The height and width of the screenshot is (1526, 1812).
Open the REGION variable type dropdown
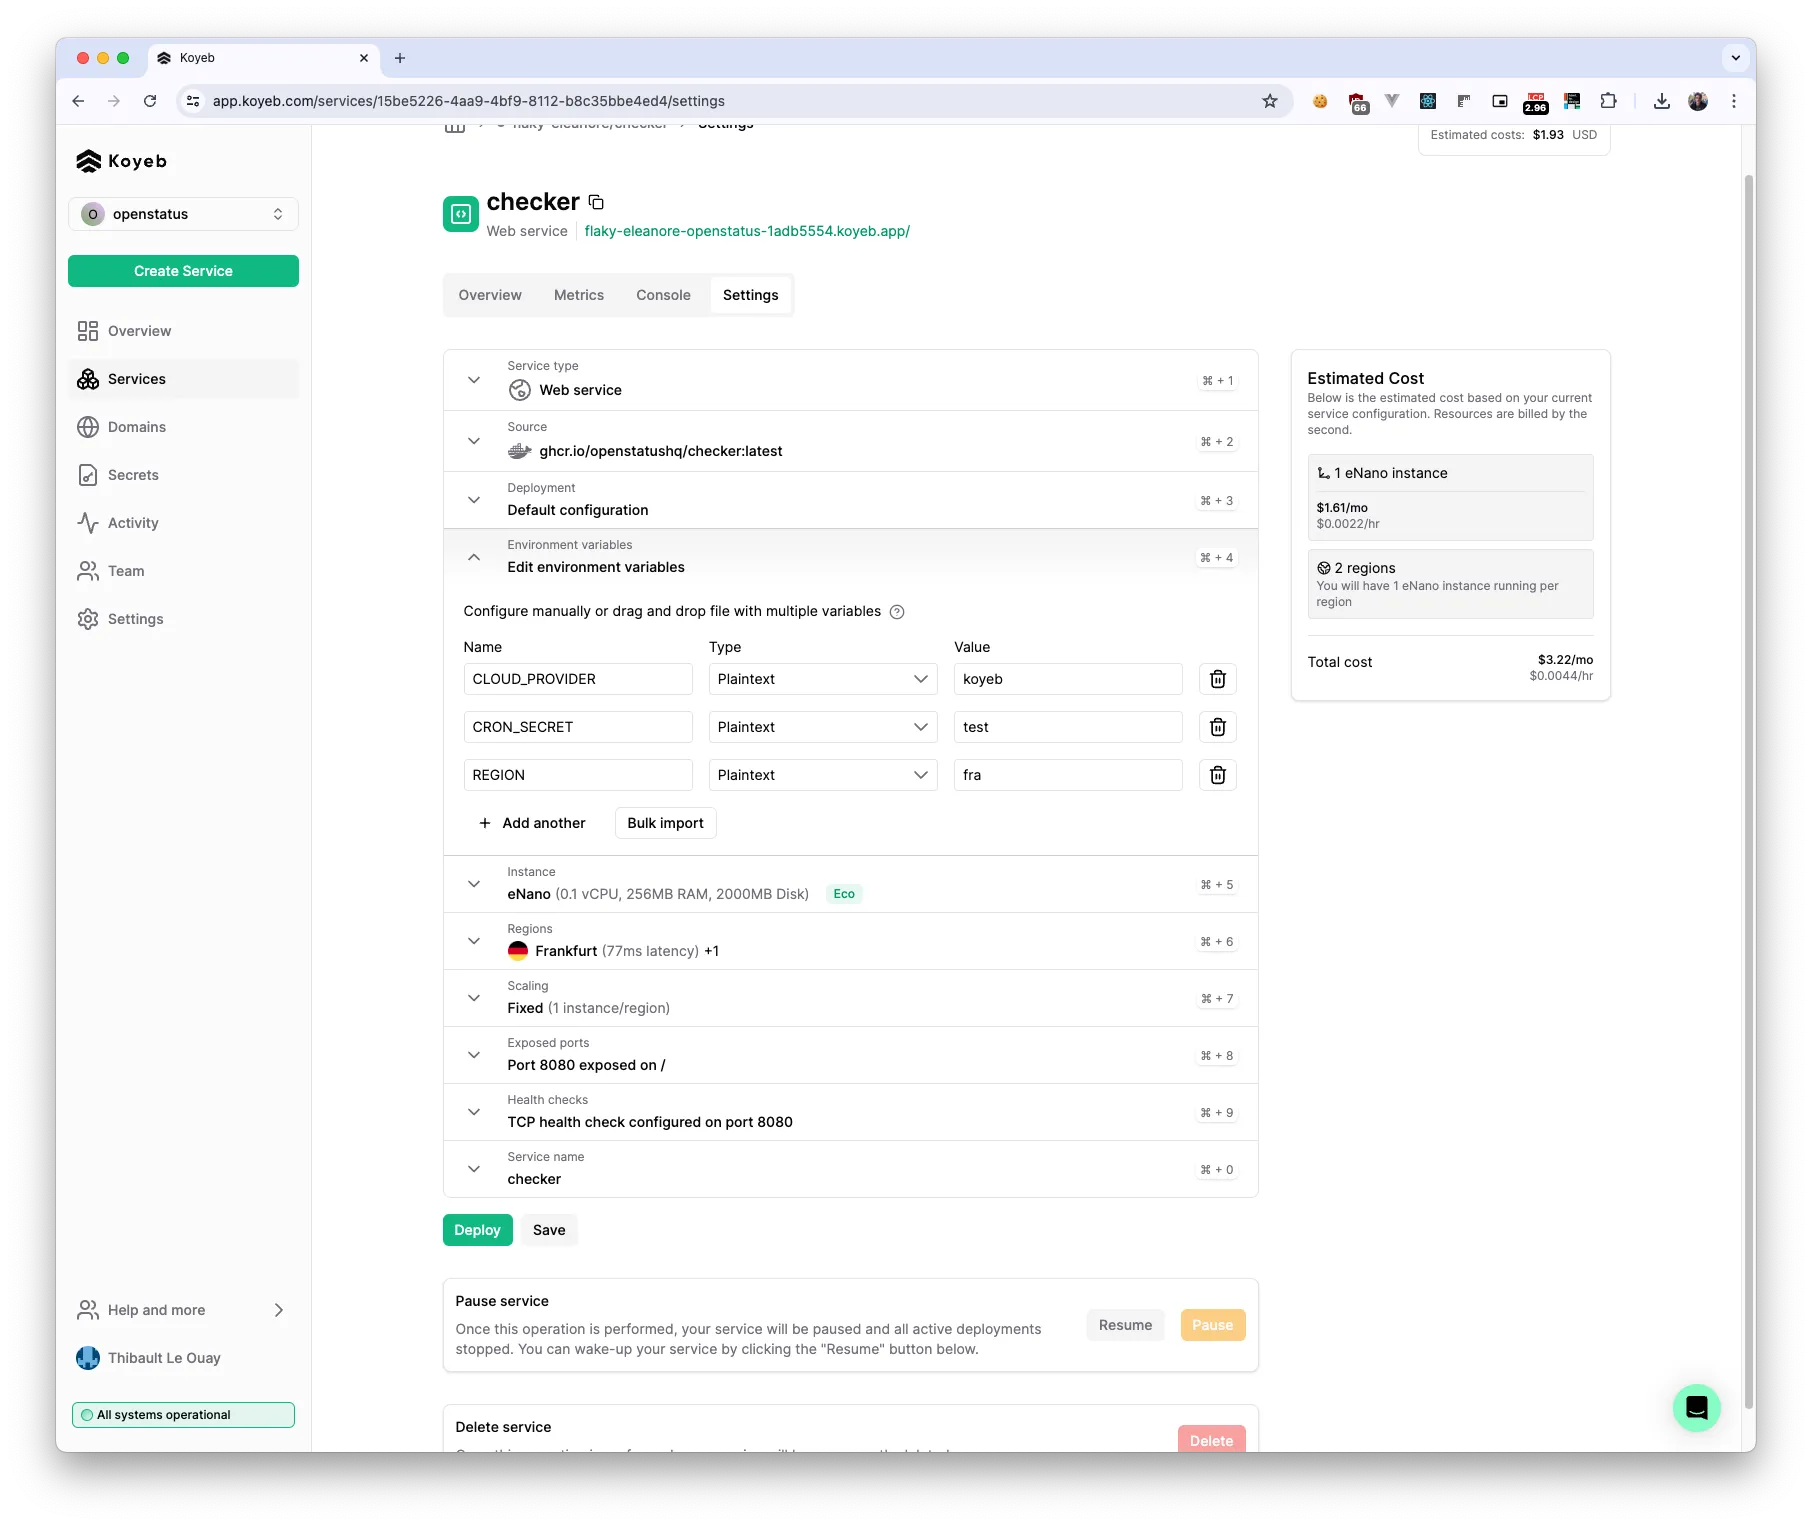(822, 775)
